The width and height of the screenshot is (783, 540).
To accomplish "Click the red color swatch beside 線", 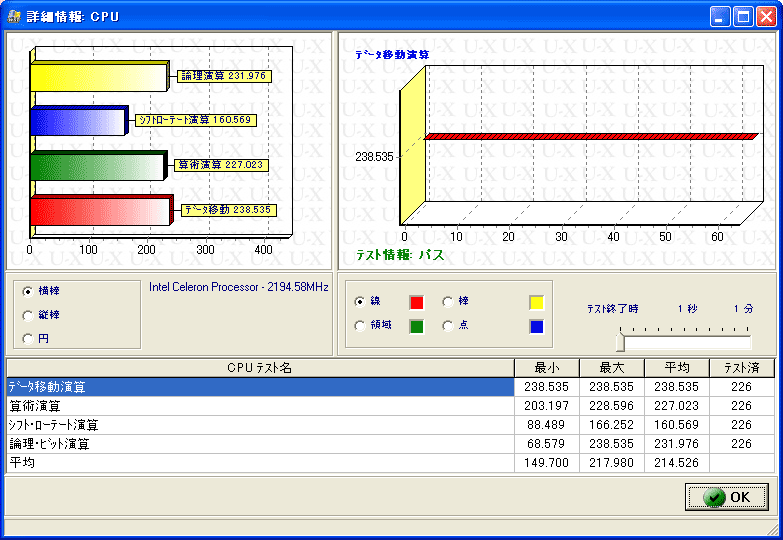I will pos(417,302).
